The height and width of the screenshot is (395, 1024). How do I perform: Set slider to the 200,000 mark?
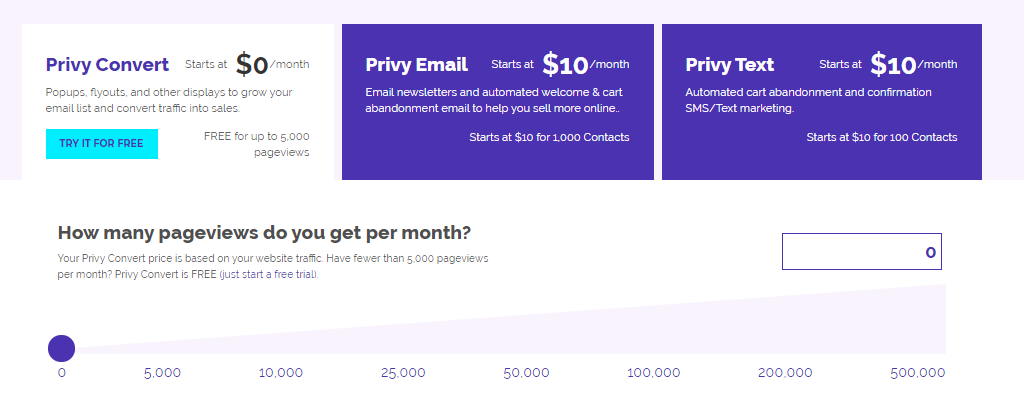pyautogui.click(x=785, y=373)
